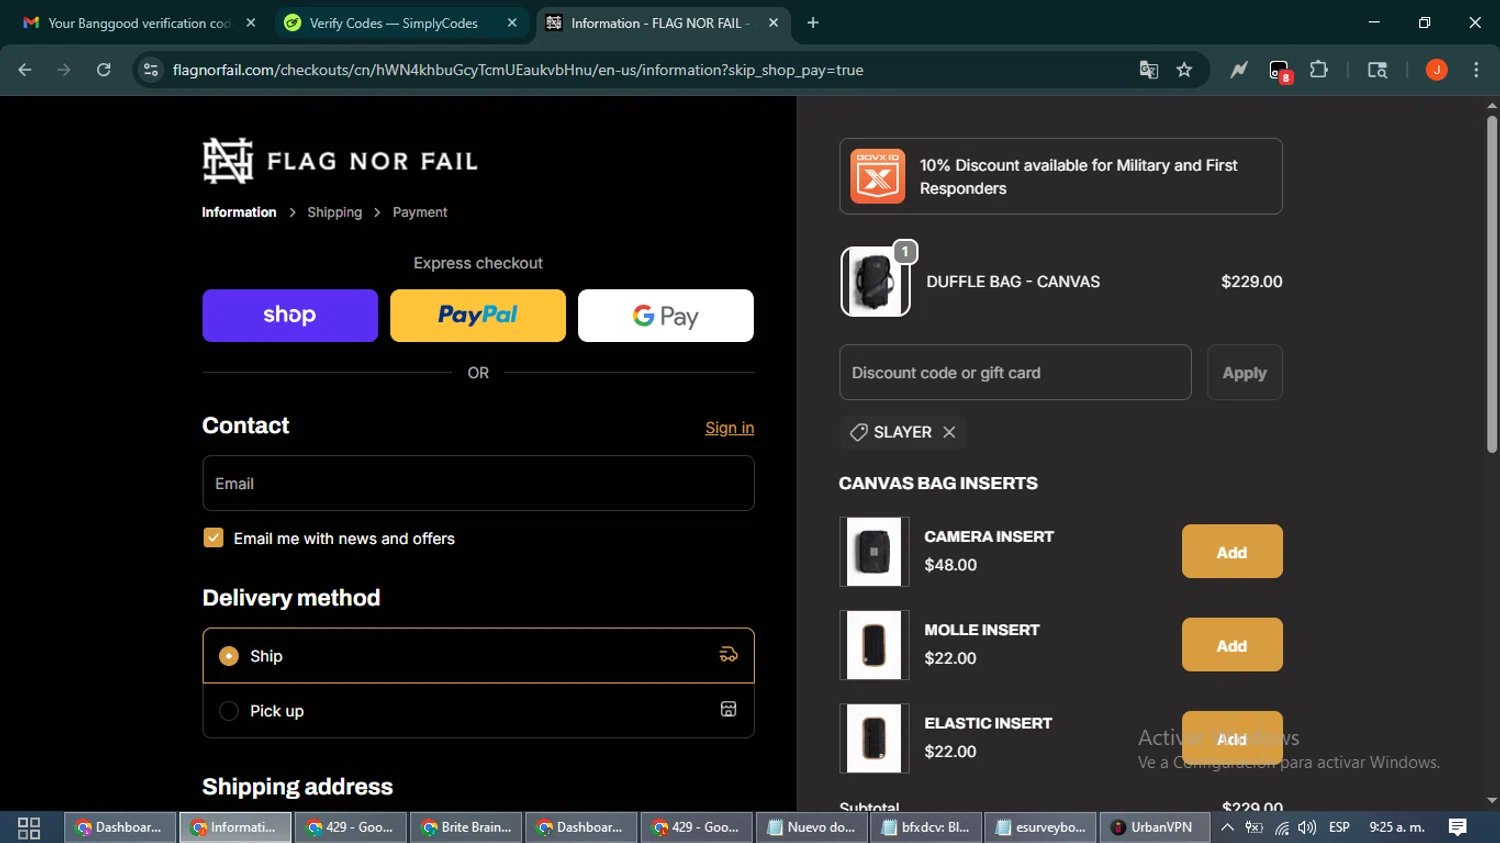This screenshot has width=1500, height=843.
Task: Open the volume icon in system tray
Action: (x=1307, y=827)
